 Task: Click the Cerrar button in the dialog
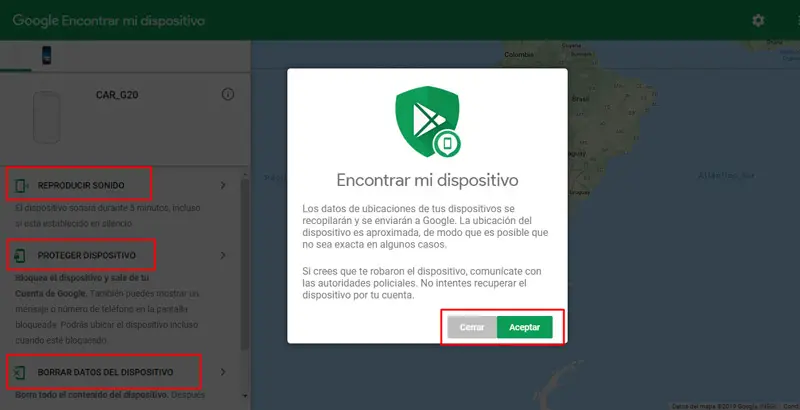click(472, 327)
